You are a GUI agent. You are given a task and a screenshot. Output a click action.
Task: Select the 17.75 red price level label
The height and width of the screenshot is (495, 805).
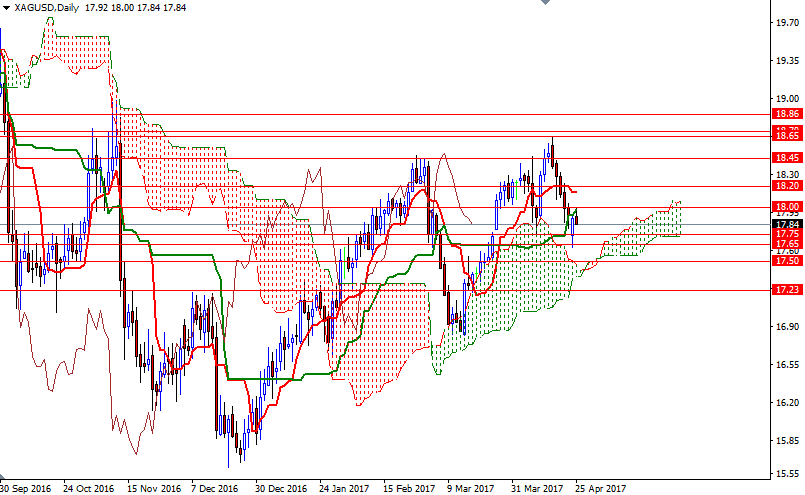[x=787, y=234]
